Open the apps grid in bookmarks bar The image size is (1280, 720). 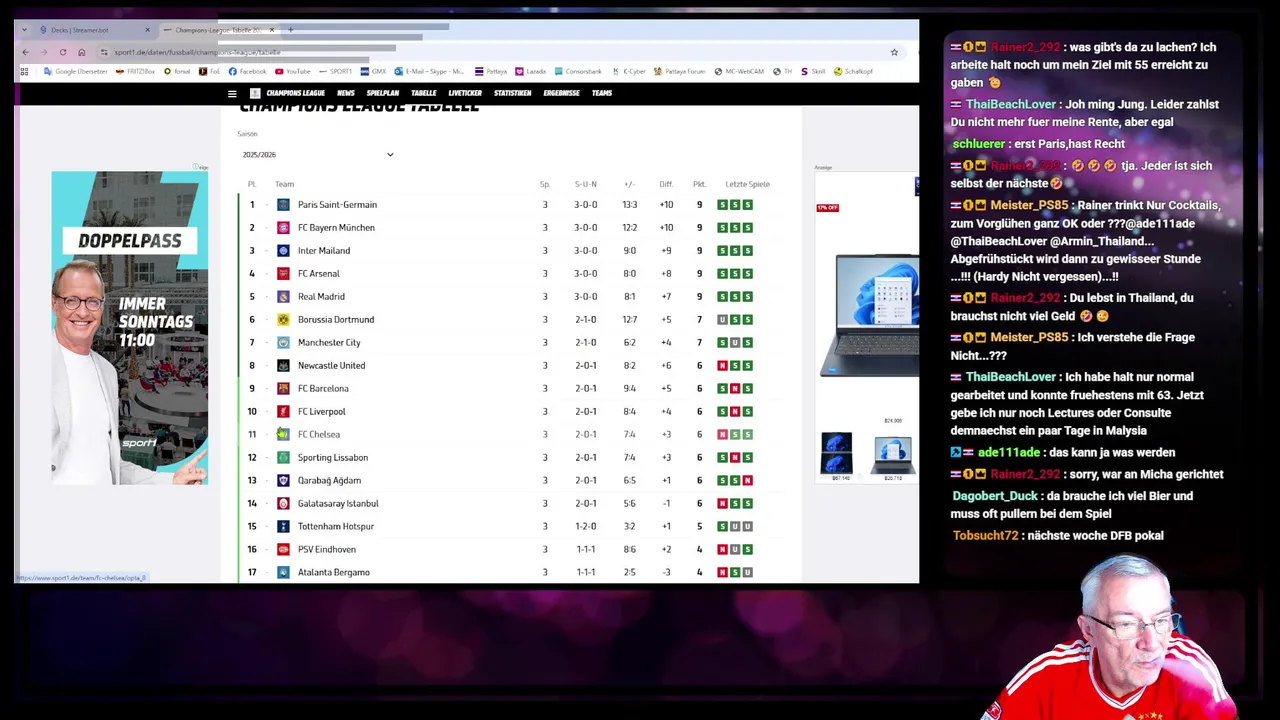[x=24, y=71]
